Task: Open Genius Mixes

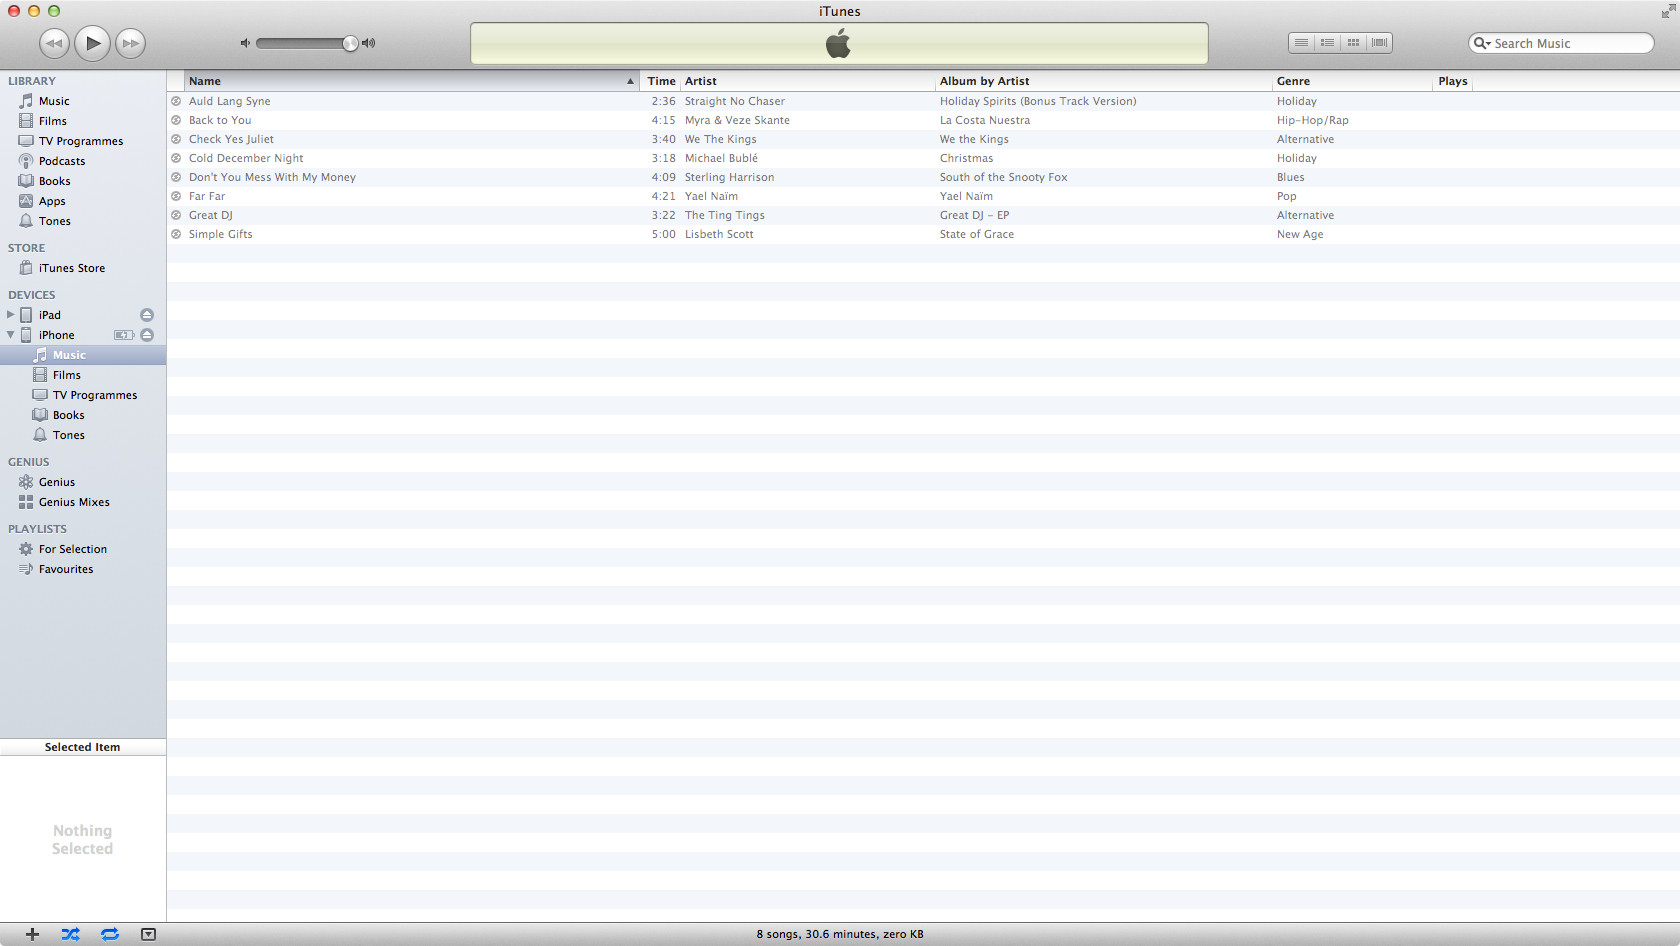Action: [x=74, y=502]
